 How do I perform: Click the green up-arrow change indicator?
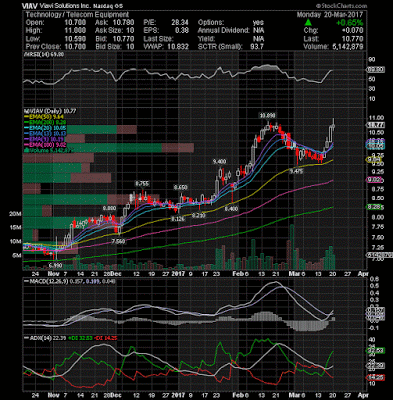tap(308, 23)
